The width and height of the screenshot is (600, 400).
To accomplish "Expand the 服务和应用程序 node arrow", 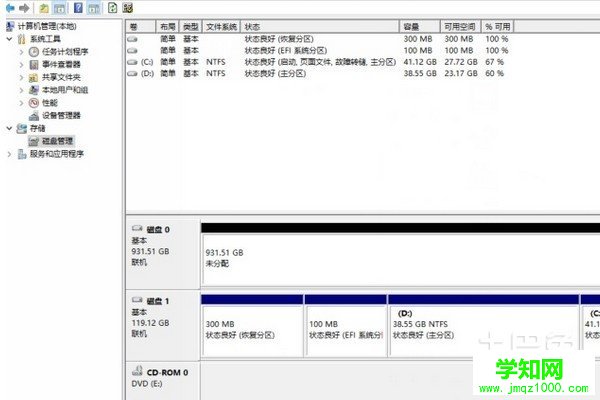I will [x=10, y=154].
